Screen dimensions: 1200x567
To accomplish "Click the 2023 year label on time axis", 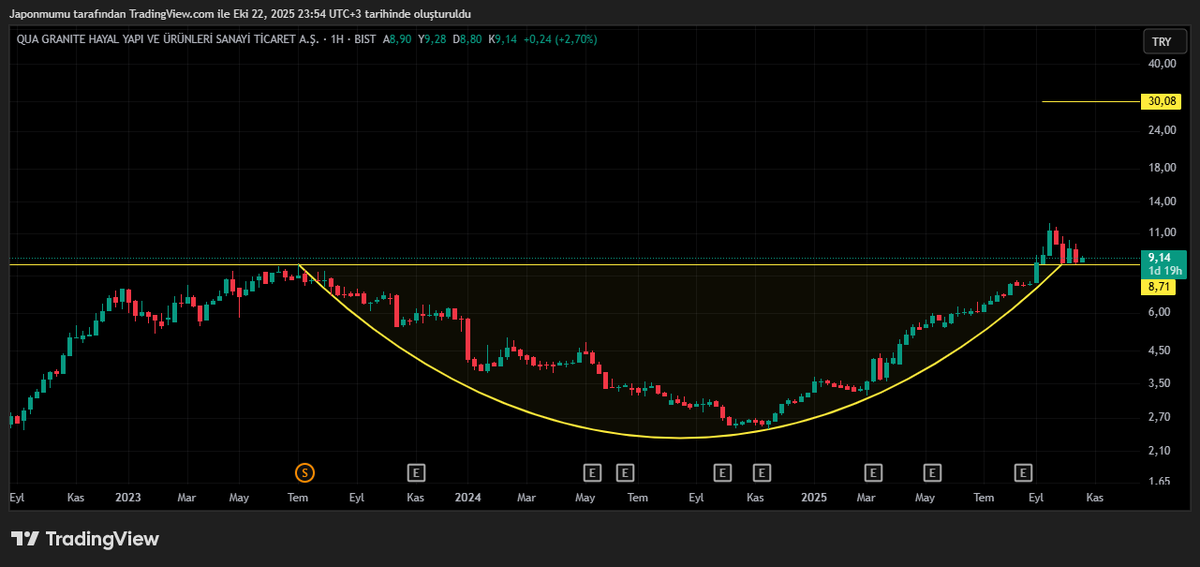I will pyautogui.click(x=128, y=497).
